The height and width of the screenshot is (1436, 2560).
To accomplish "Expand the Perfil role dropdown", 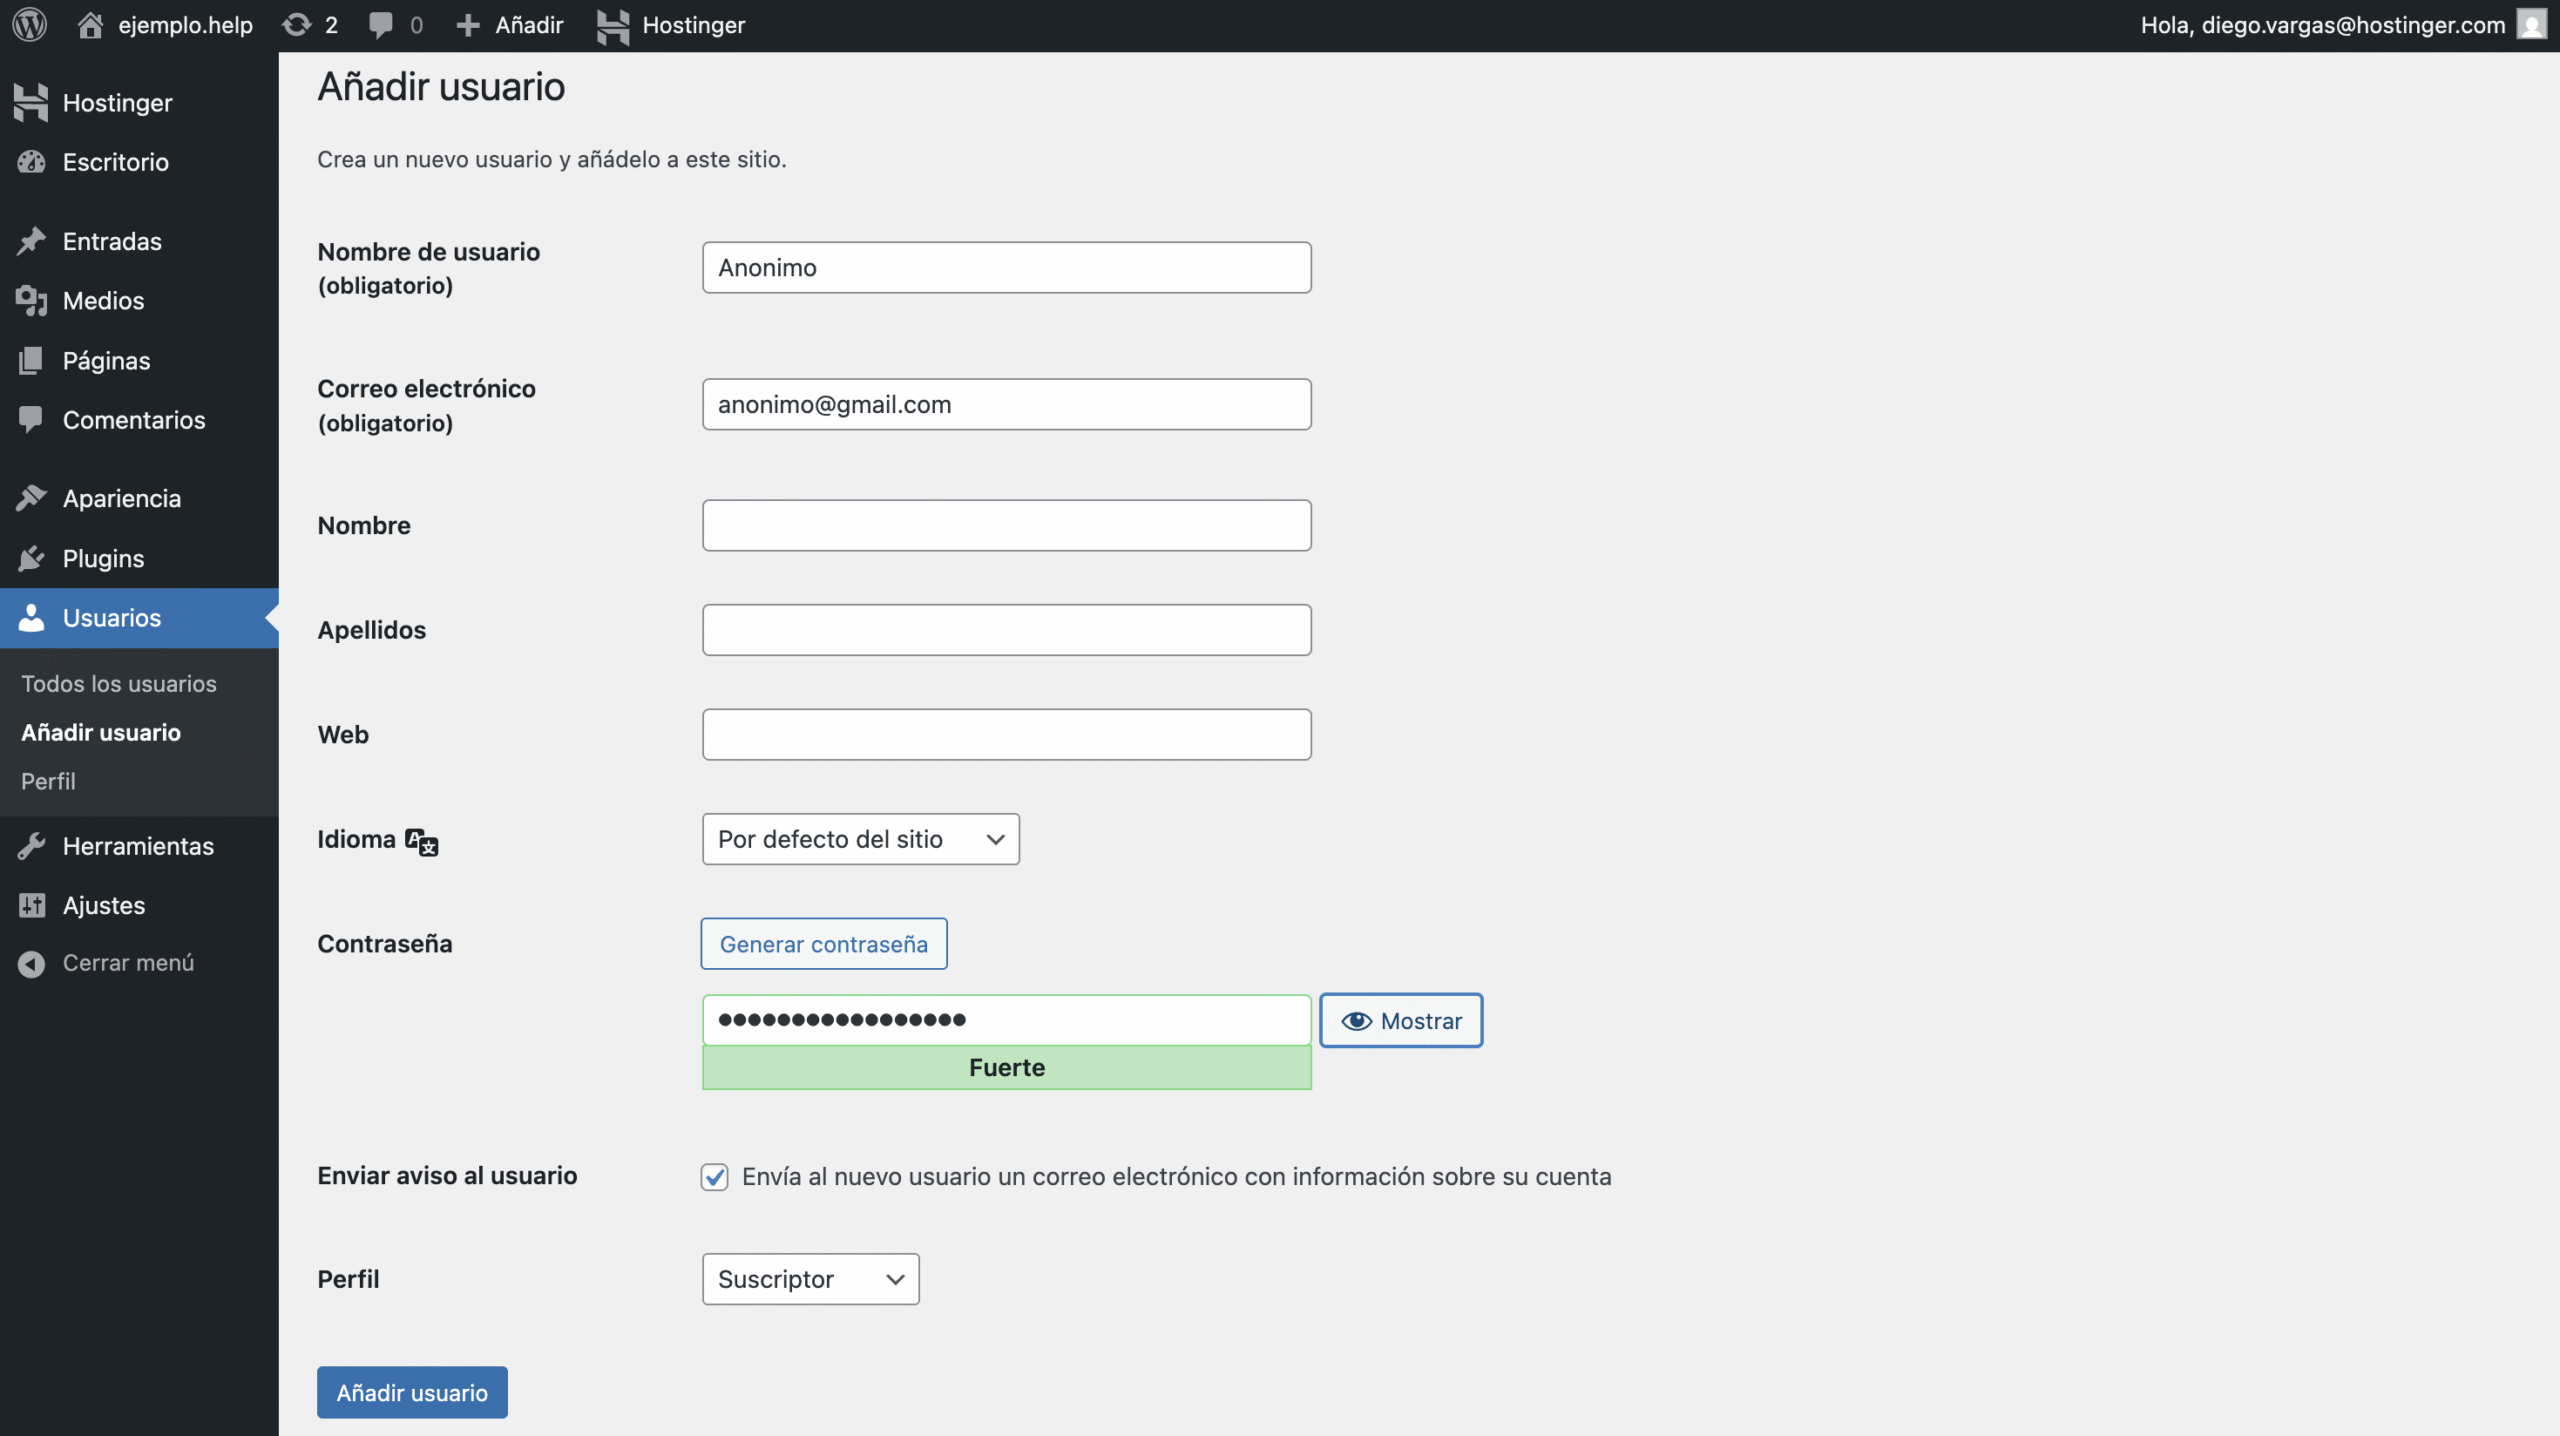I will click(x=810, y=1279).
